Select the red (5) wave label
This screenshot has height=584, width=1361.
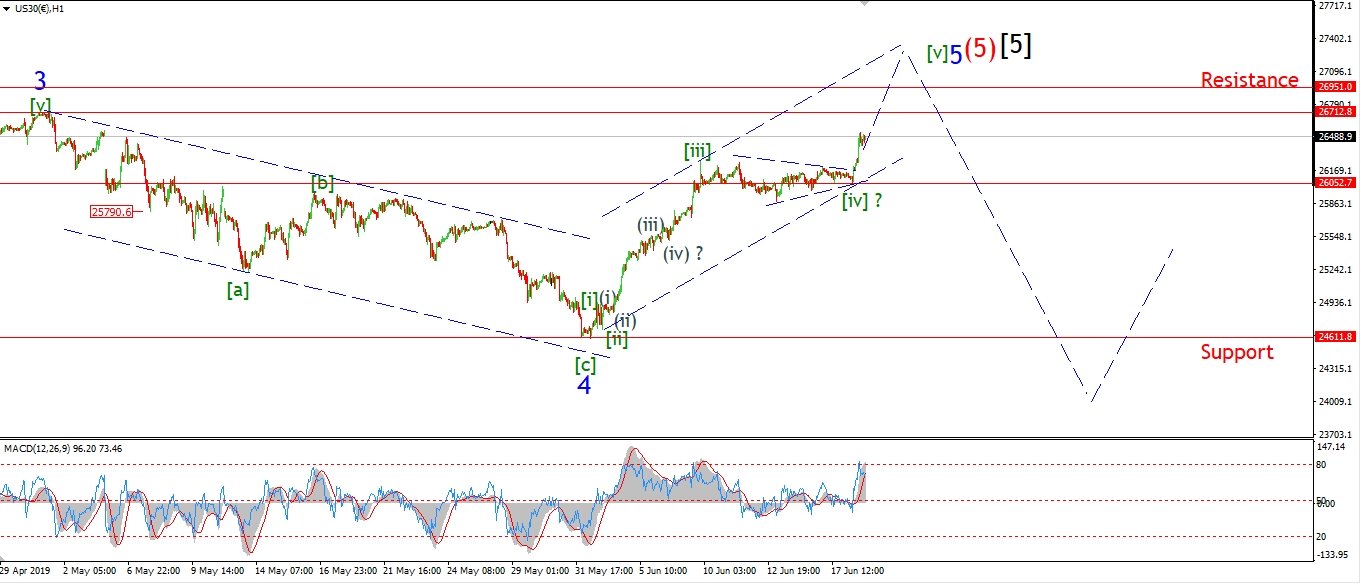[x=980, y=49]
